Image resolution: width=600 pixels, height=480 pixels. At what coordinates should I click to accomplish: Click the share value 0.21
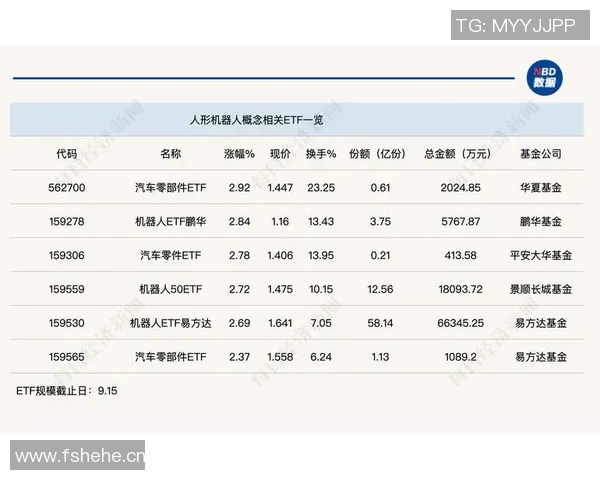click(380, 255)
